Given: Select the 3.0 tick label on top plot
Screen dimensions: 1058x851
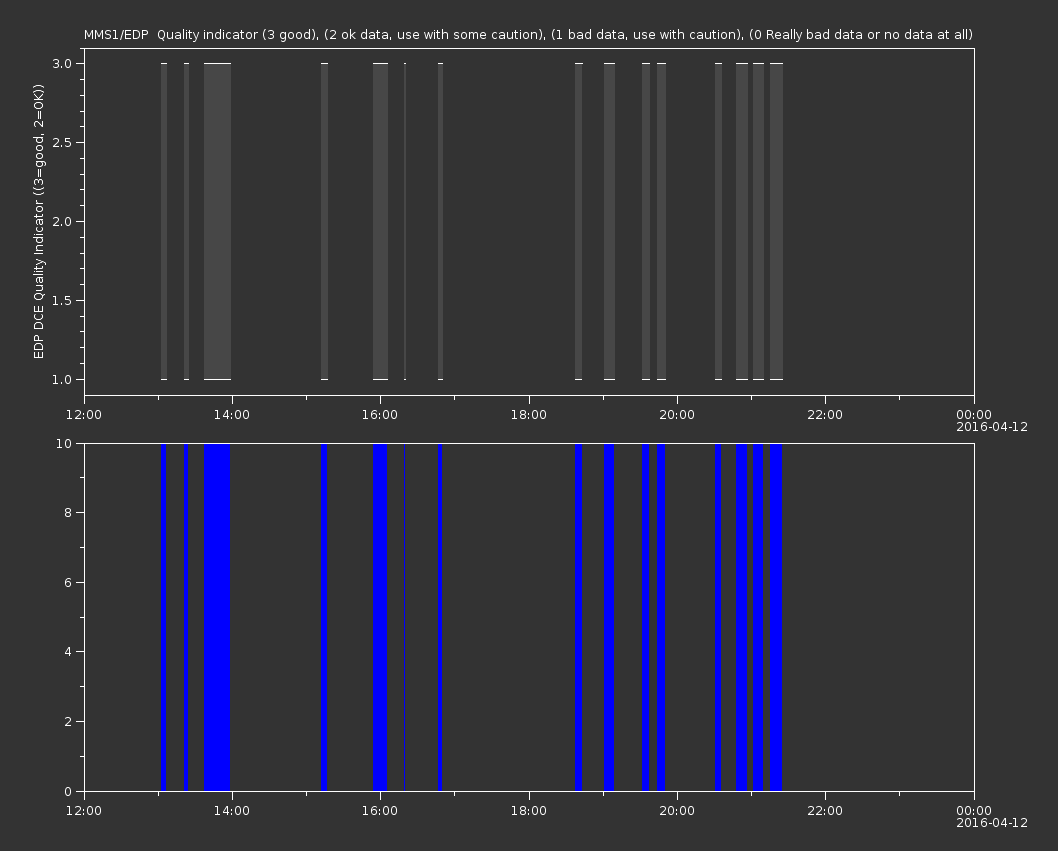Looking at the screenshot, I should (x=62, y=63).
